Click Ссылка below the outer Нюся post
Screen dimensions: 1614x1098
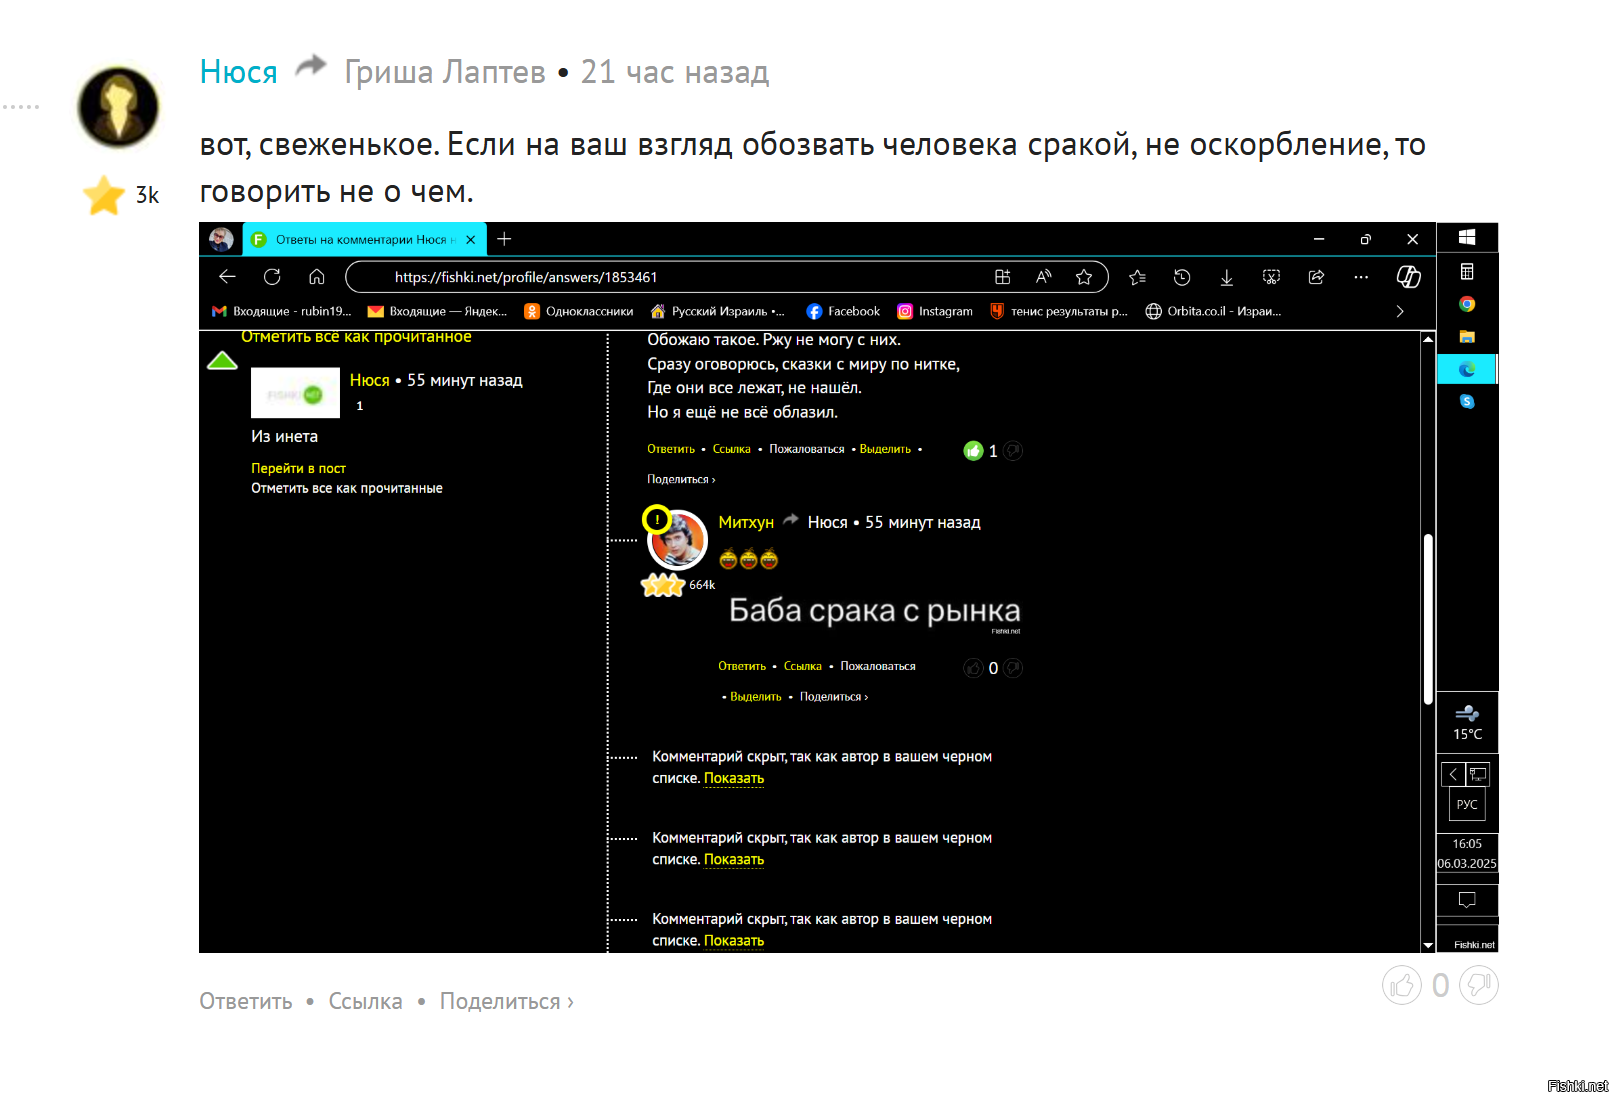pyautogui.click(x=366, y=1001)
